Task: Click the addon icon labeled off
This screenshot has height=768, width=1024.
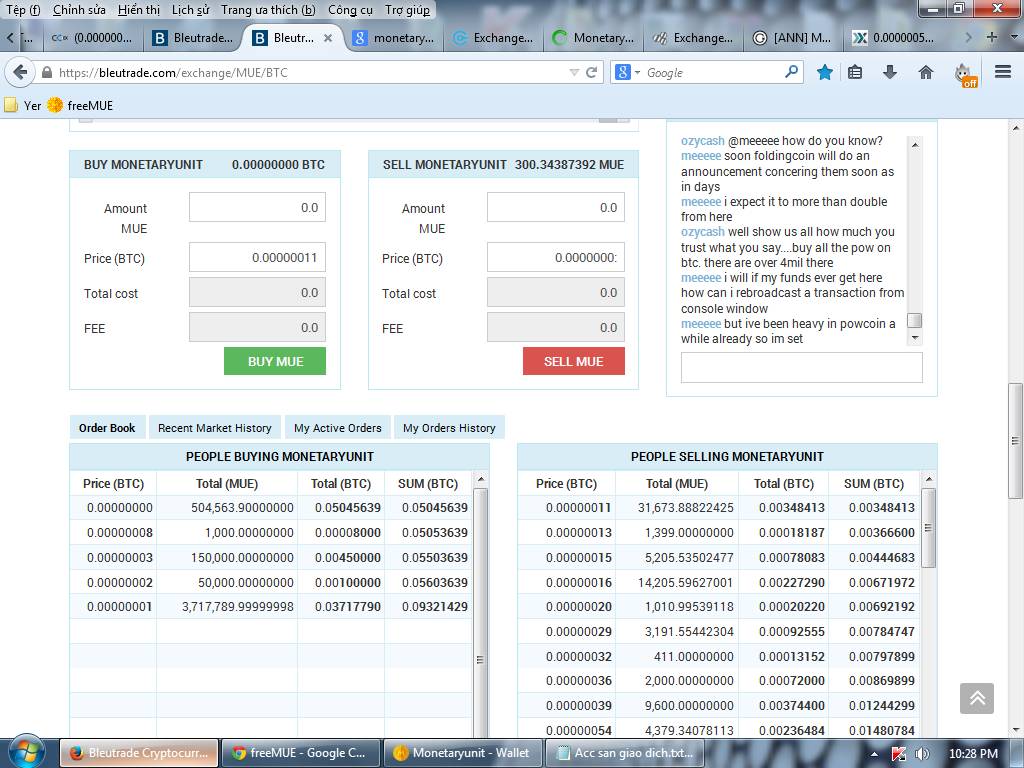Action: (965, 74)
